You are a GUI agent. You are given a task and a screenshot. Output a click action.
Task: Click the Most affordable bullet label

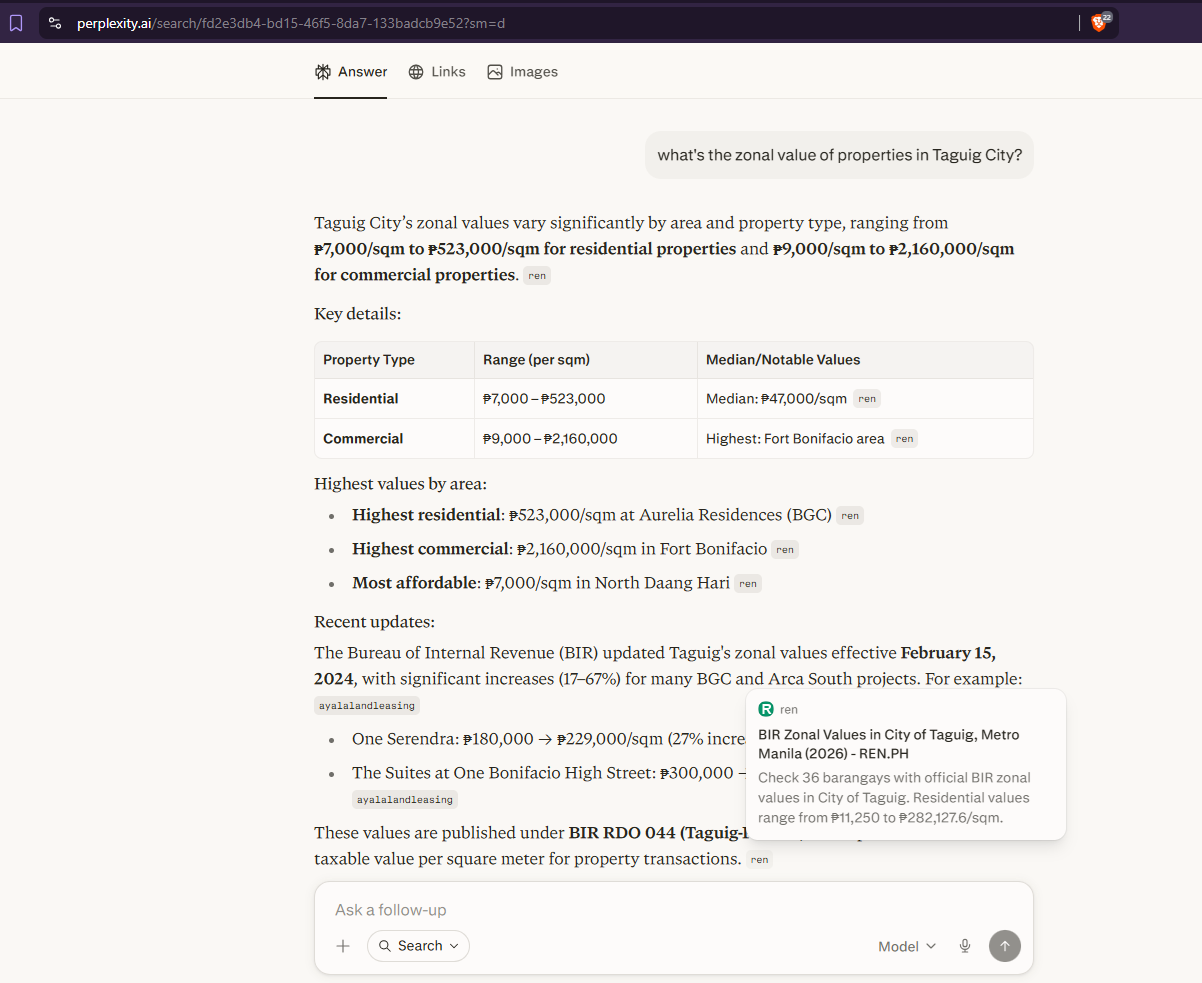coord(416,583)
